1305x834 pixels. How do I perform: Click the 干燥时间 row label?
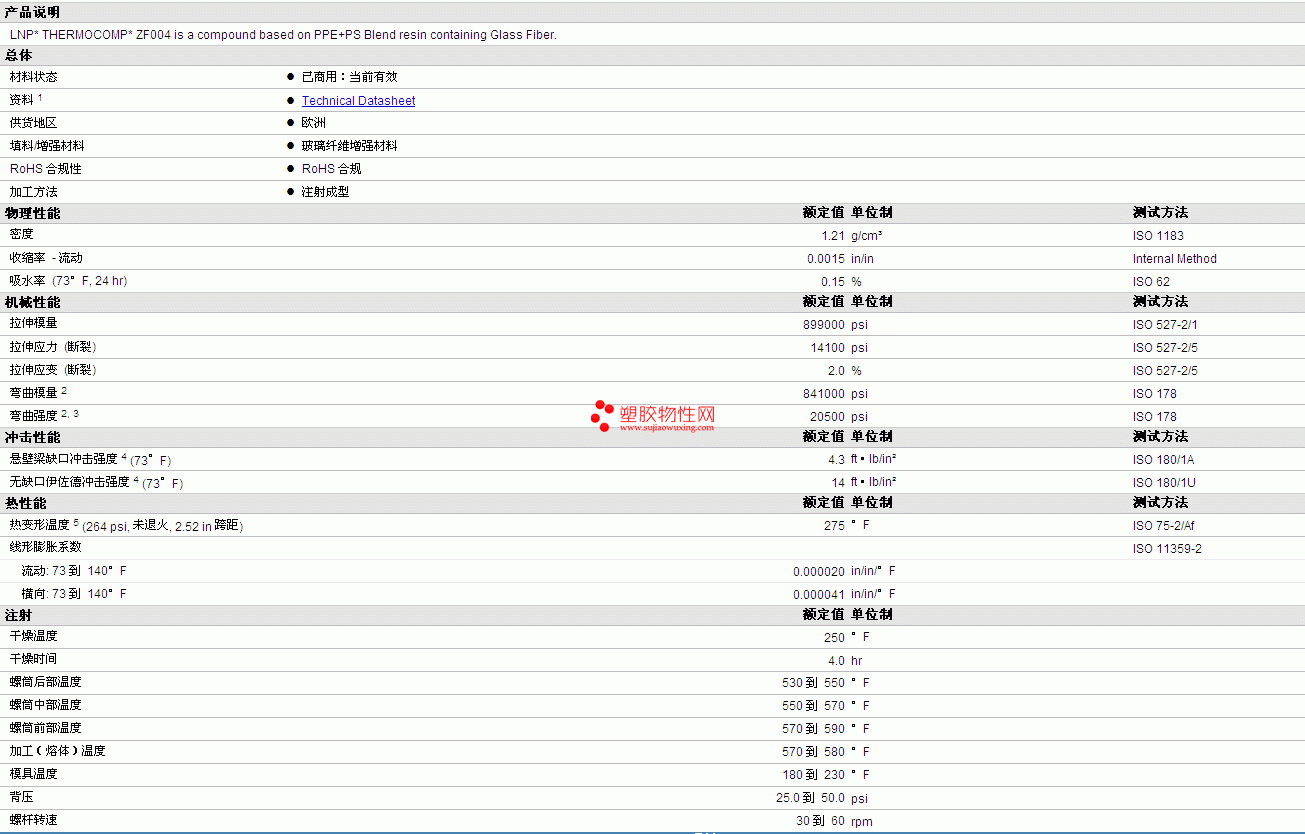pyautogui.click(x=34, y=659)
